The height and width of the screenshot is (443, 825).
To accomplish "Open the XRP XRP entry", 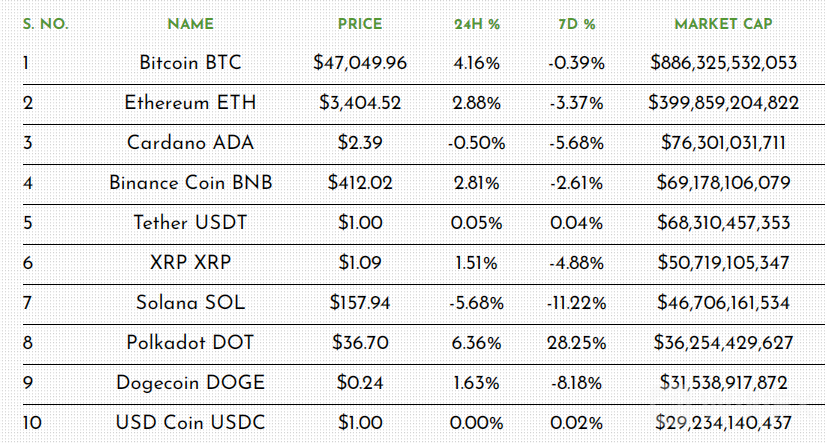I will point(190,263).
